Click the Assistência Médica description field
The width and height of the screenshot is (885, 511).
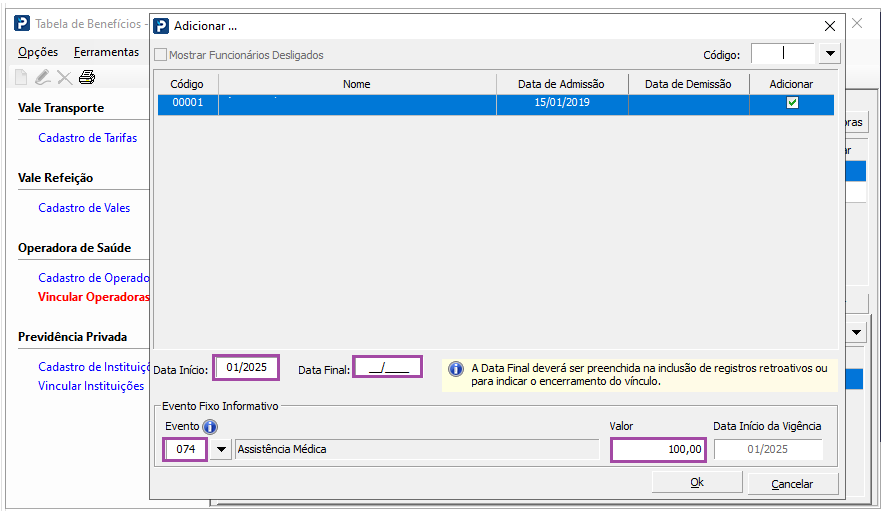(417, 449)
